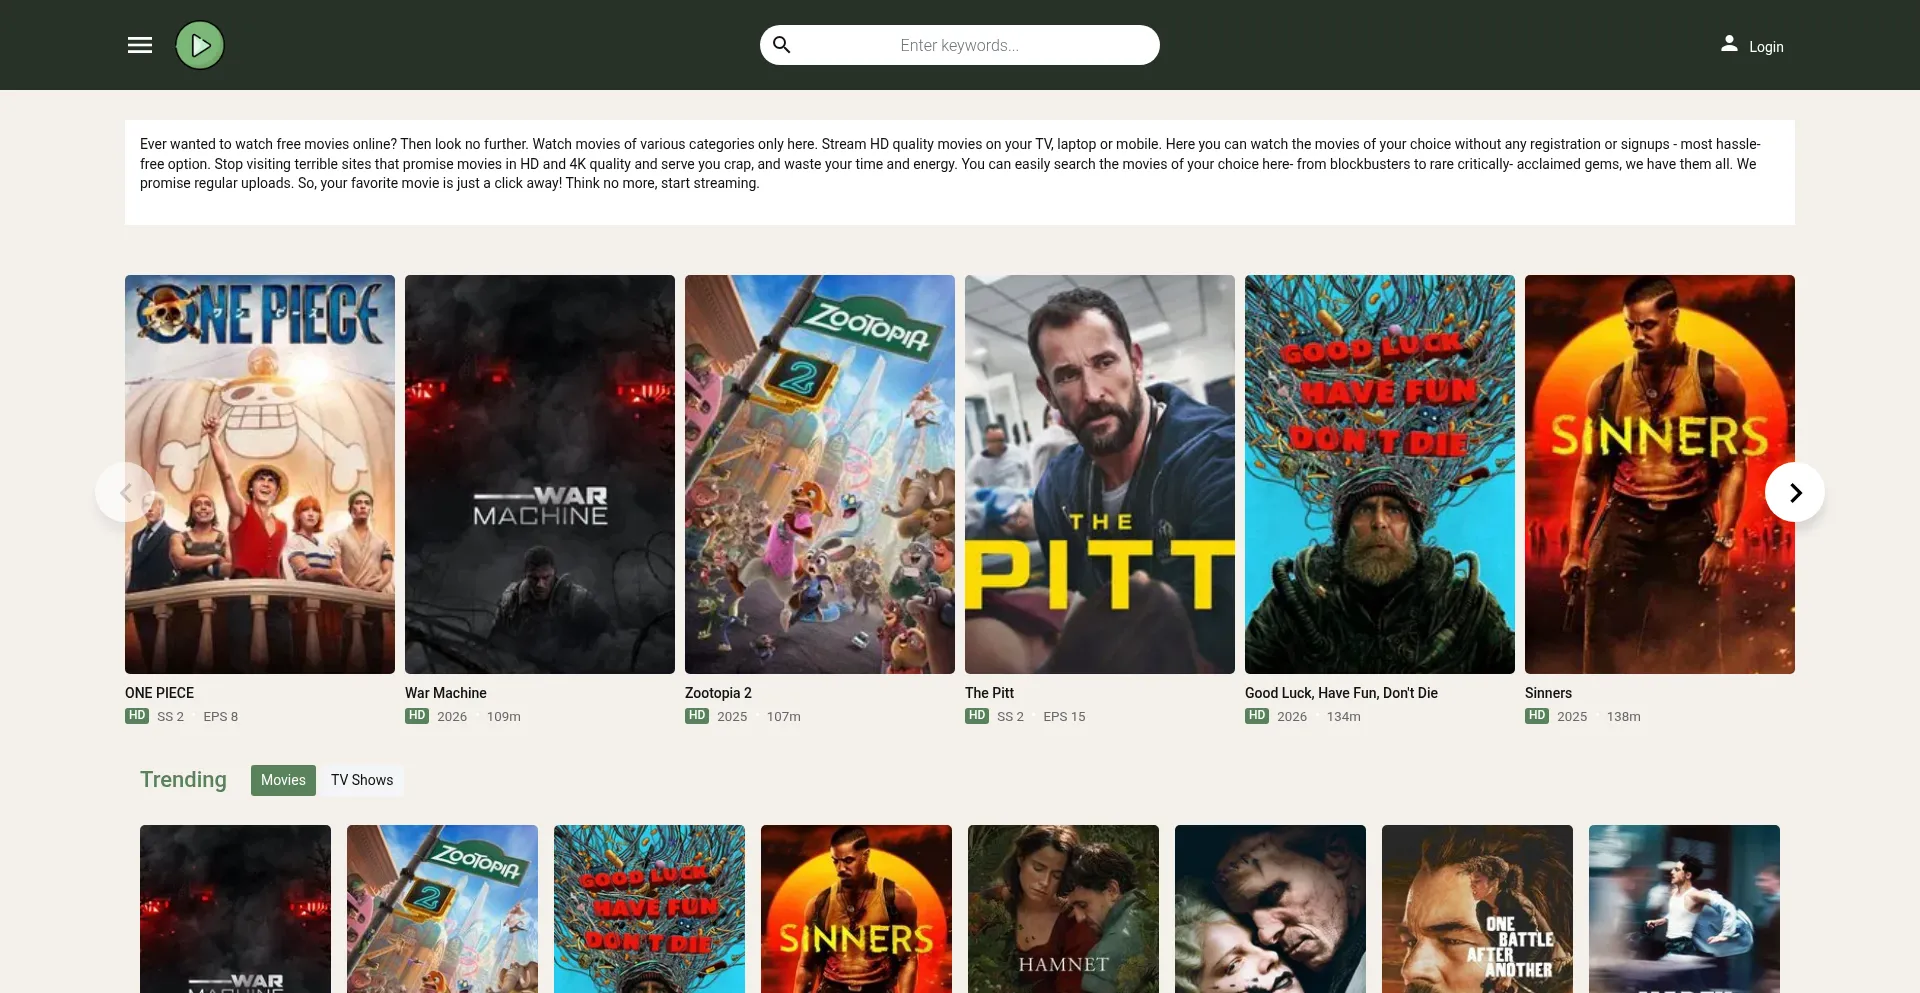This screenshot has height=993, width=1920.
Task: Open the Sinners carousel poster
Action: tap(1660, 474)
